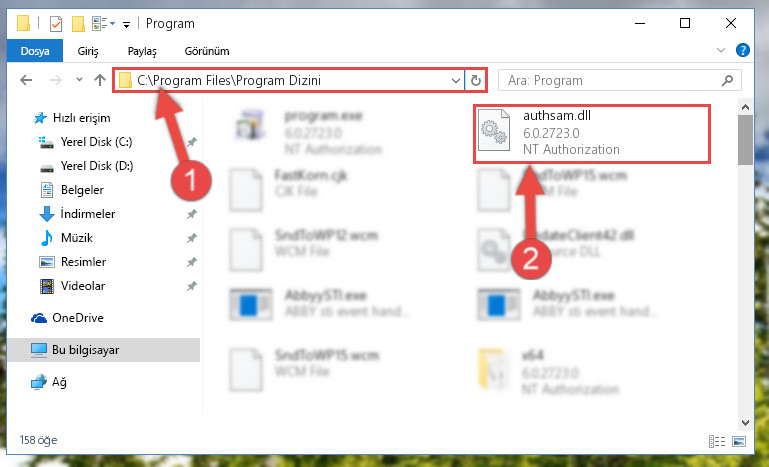769x467 pixels.
Task: Switch to large thumbnails view icon
Action: click(739, 441)
